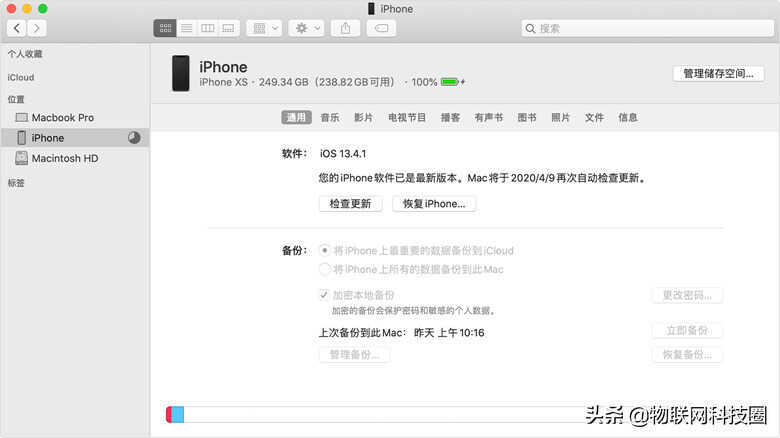Switch to the 影片 tab
Screen dimensions: 780x438
click(x=363, y=117)
